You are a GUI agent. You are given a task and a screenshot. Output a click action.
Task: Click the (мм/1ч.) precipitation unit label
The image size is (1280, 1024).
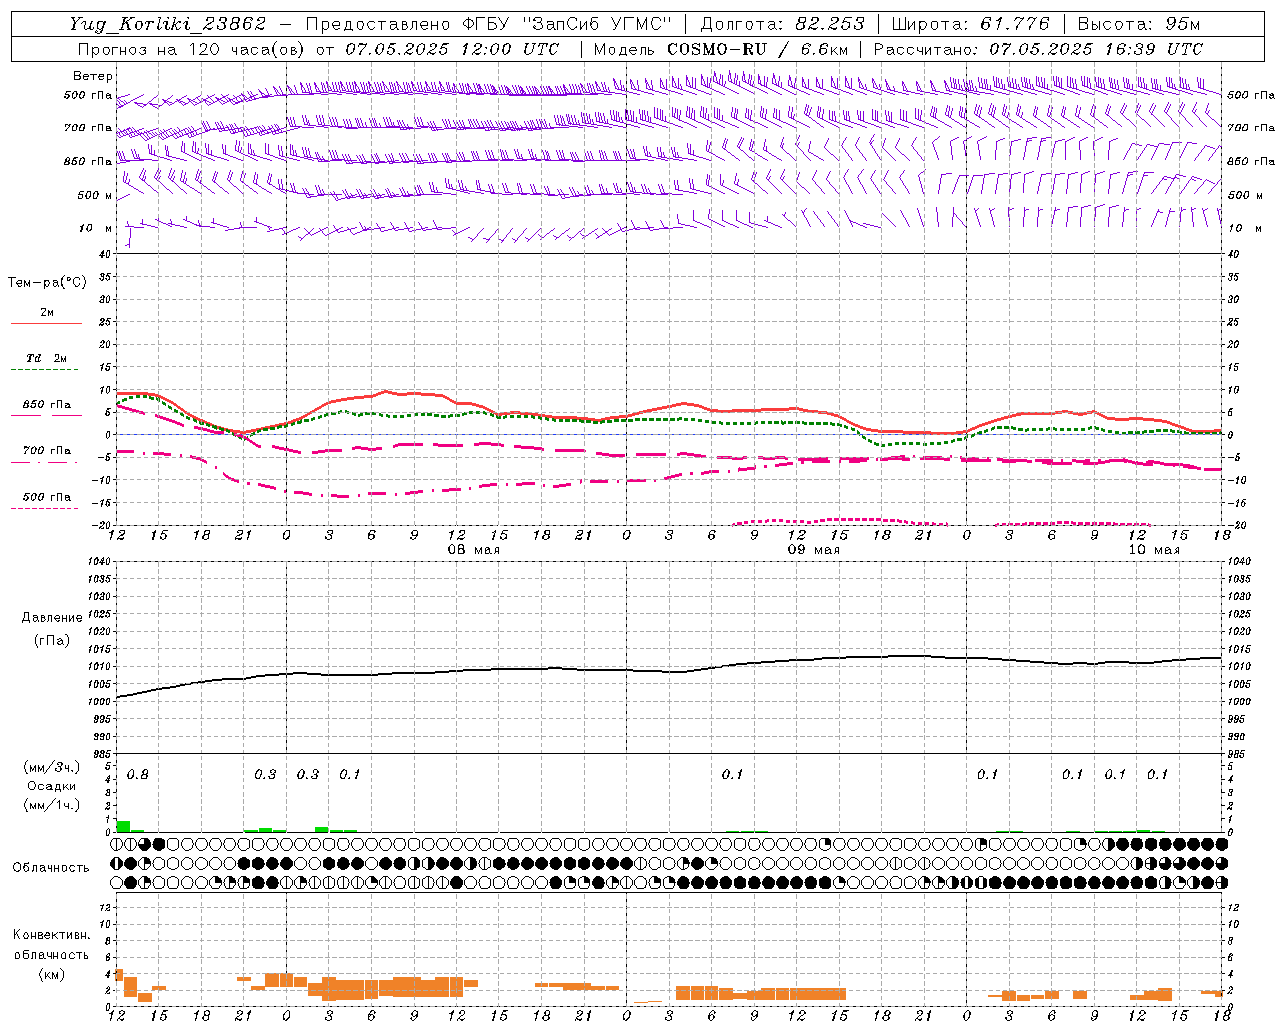[x=52, y=804]
